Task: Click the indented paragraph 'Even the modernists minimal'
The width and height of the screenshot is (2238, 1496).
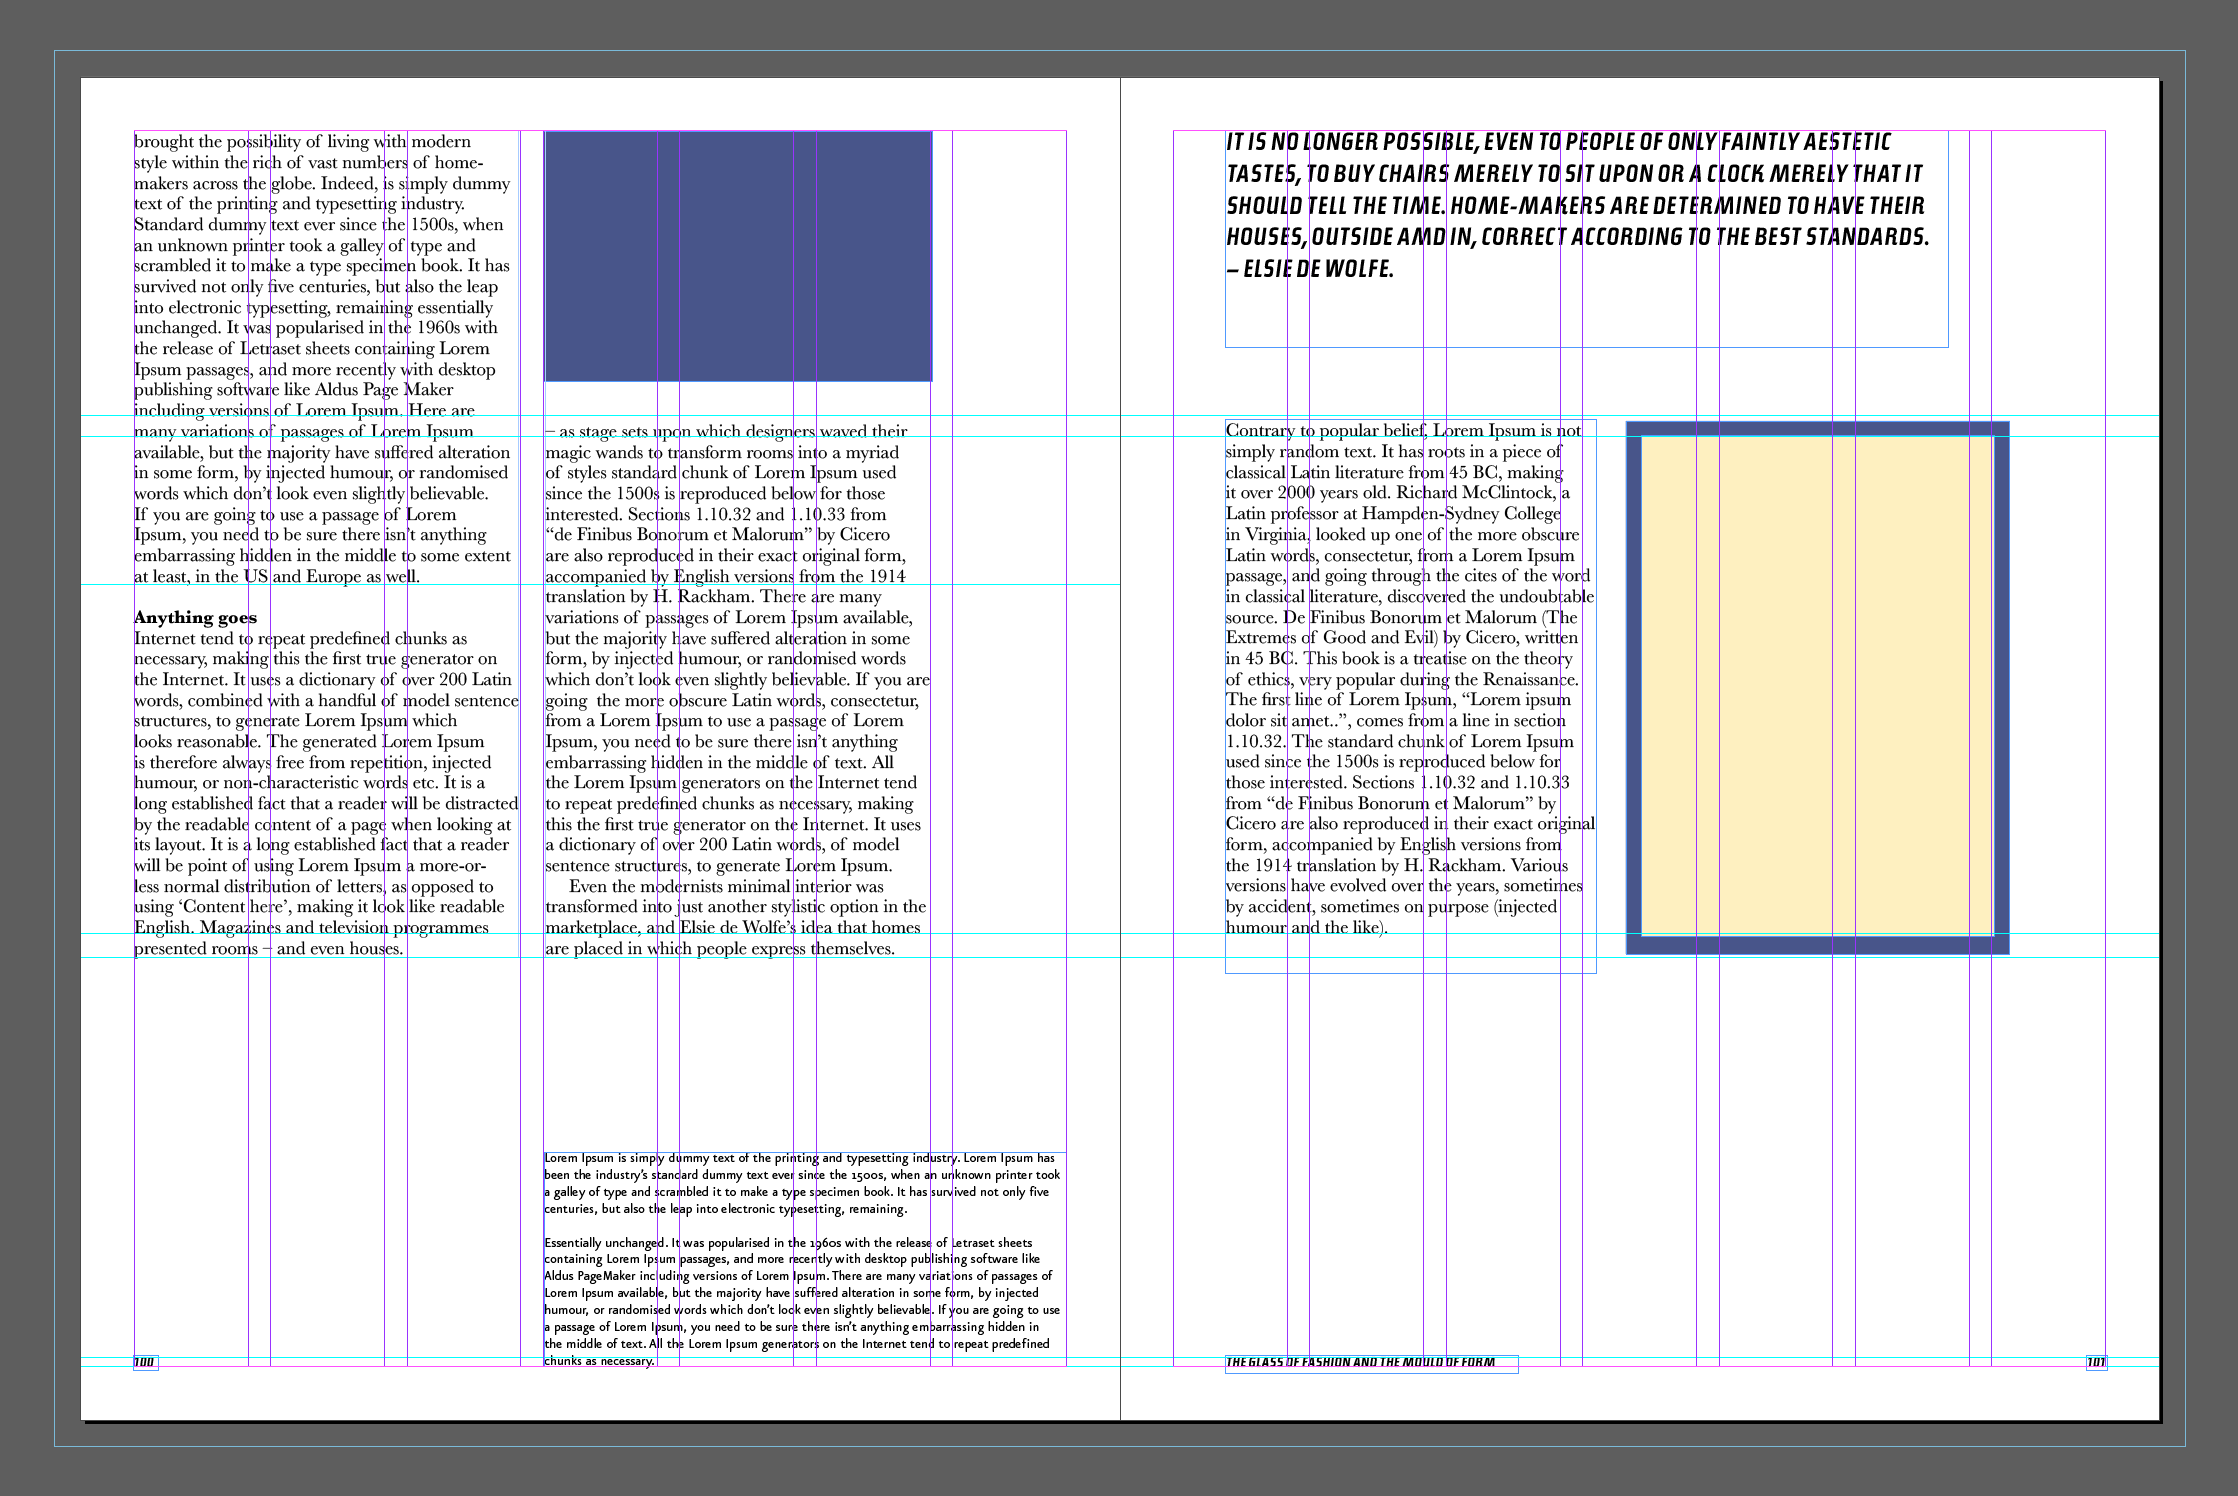Action: pos(726,887)
